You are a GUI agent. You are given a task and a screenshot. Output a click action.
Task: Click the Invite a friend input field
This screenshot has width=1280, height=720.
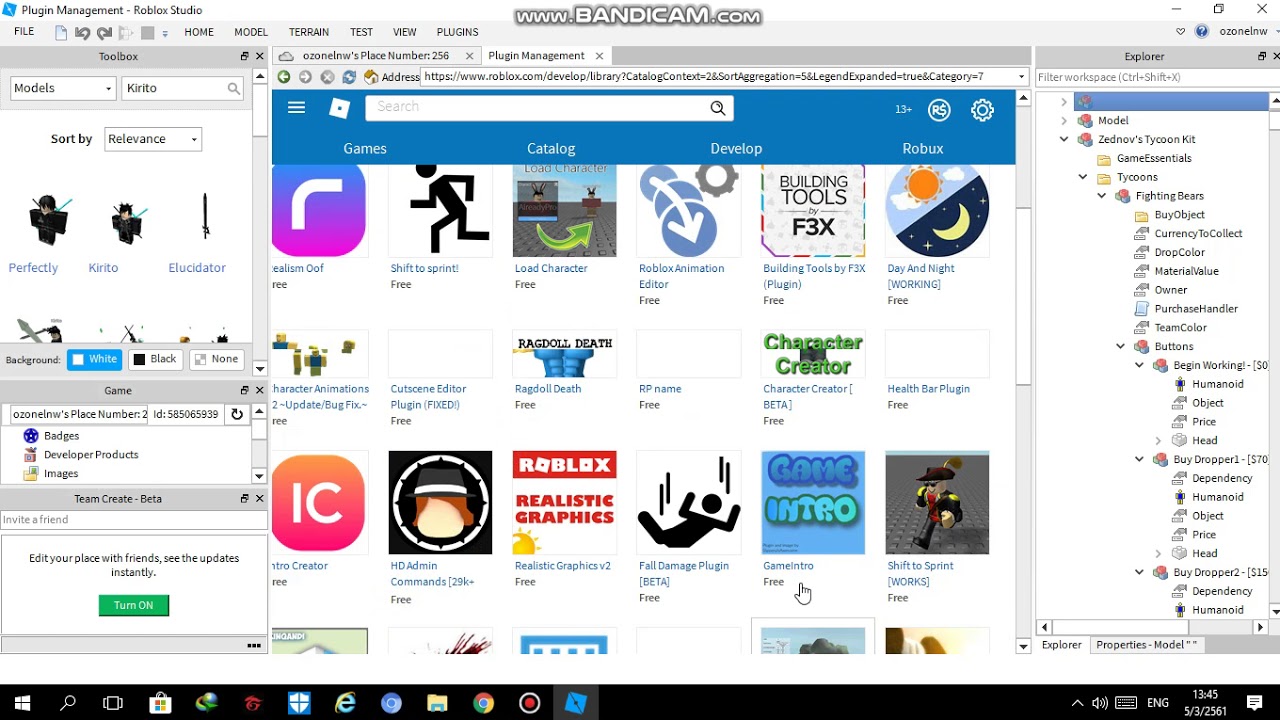coord(133,520)
